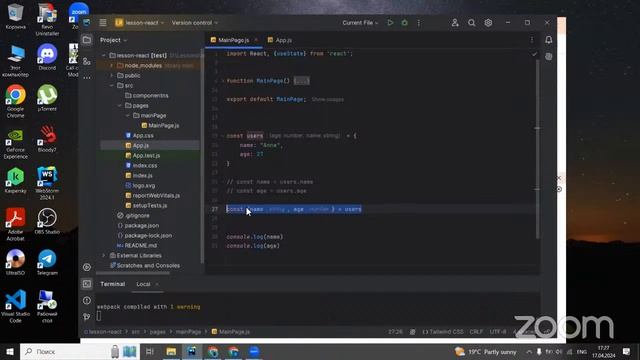Expand the folded MainPage function body
The width and height of the screenshot is (640, 360).
[301, 81]
